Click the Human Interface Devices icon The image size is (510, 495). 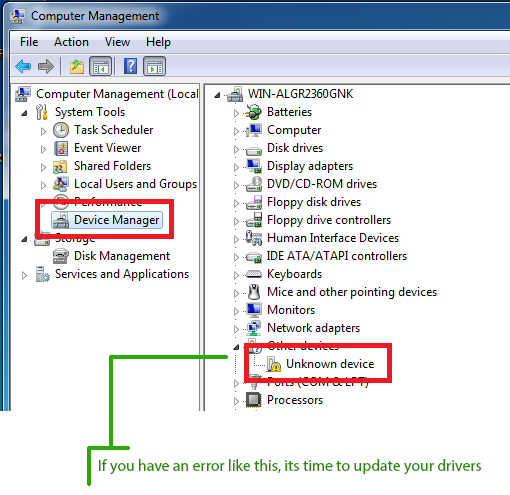tap(254, 238)
